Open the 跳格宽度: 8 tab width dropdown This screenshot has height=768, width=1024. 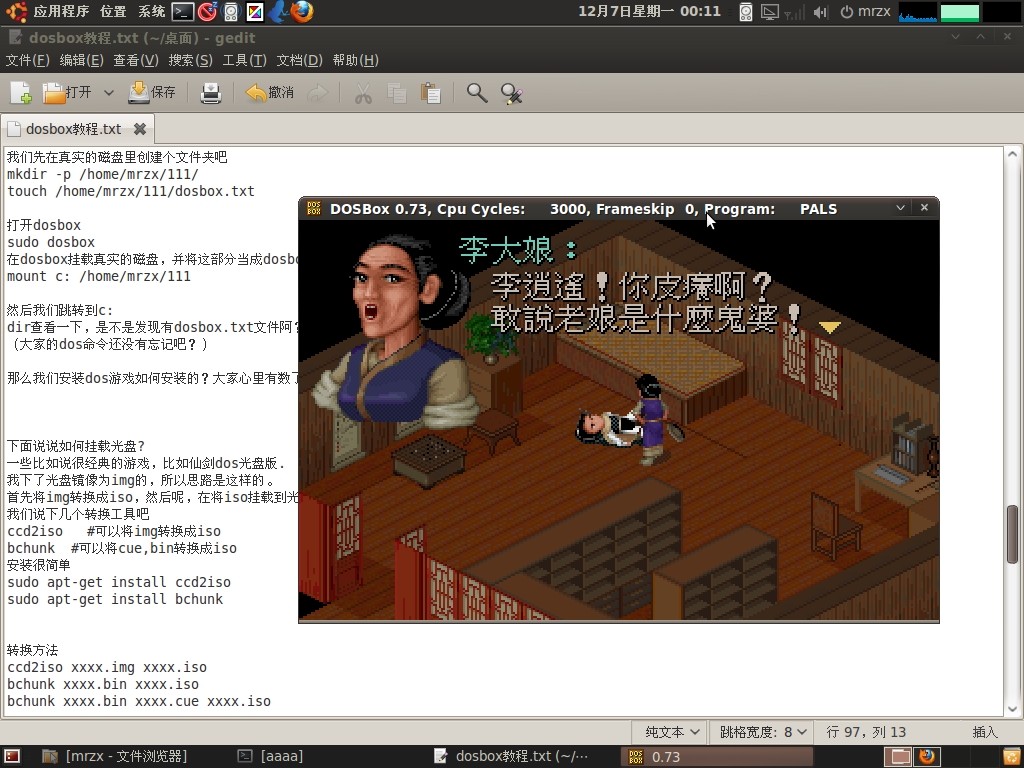[761, 732]
